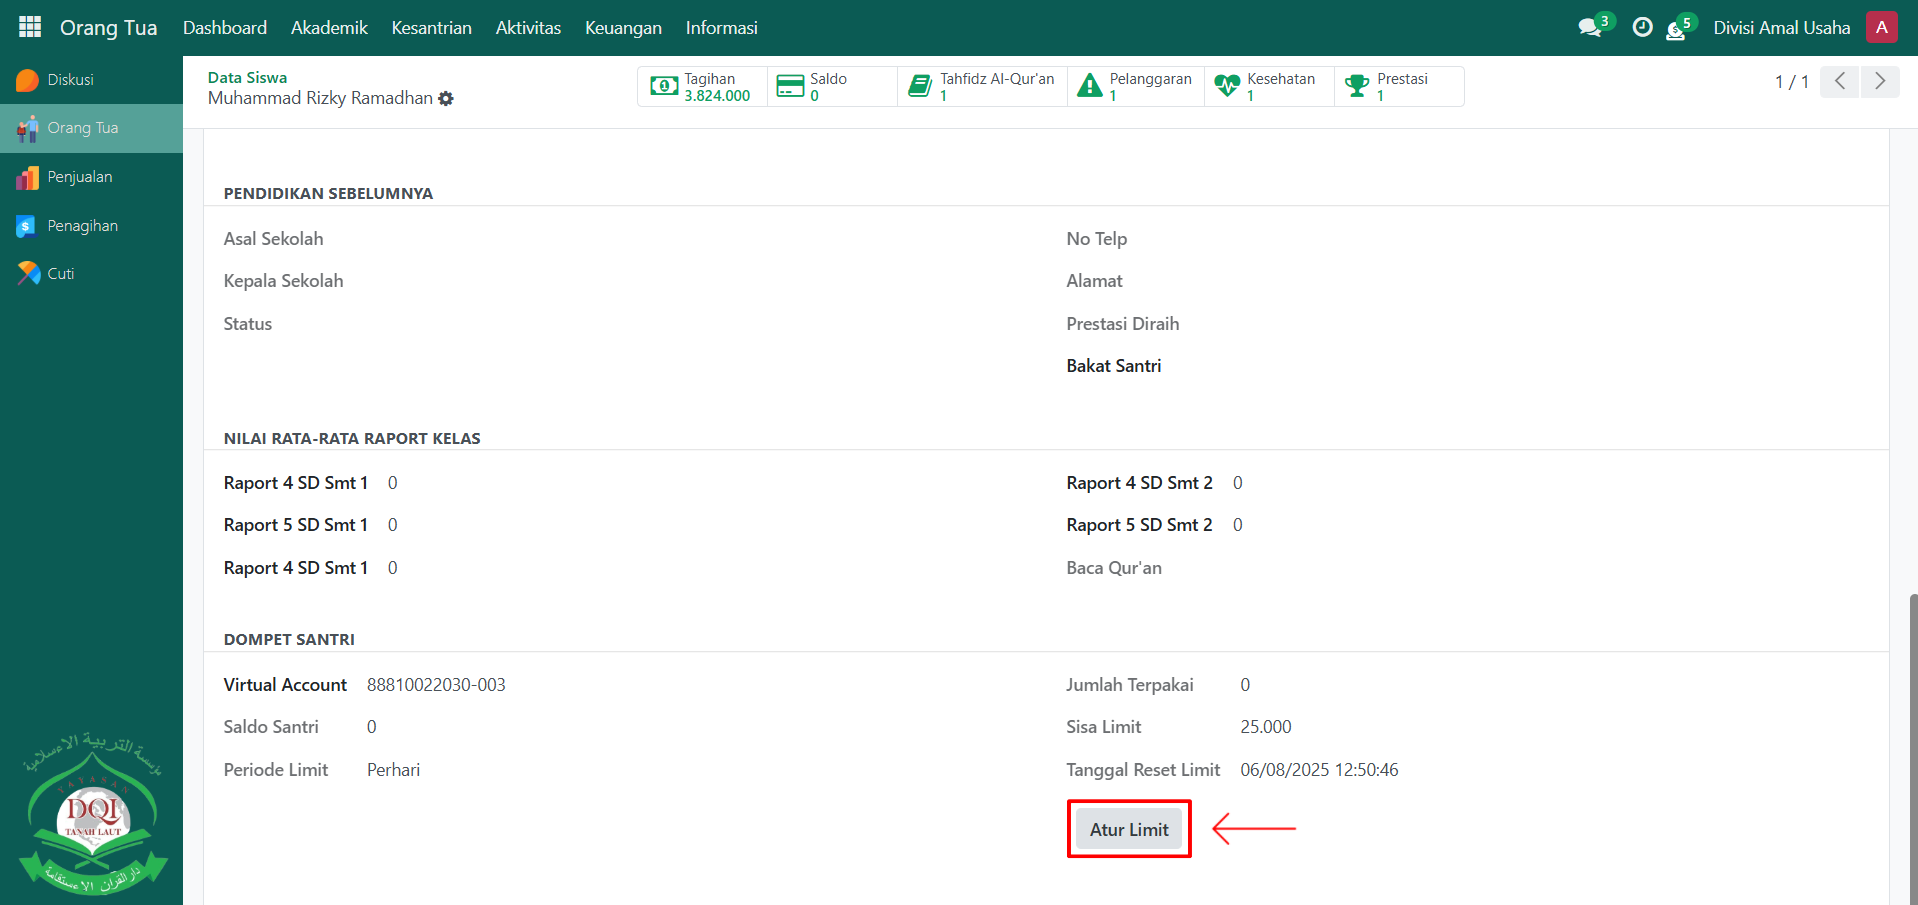Select Penjualan in the sidebar
1918x905 pixels.
click(x=80, y=177)
